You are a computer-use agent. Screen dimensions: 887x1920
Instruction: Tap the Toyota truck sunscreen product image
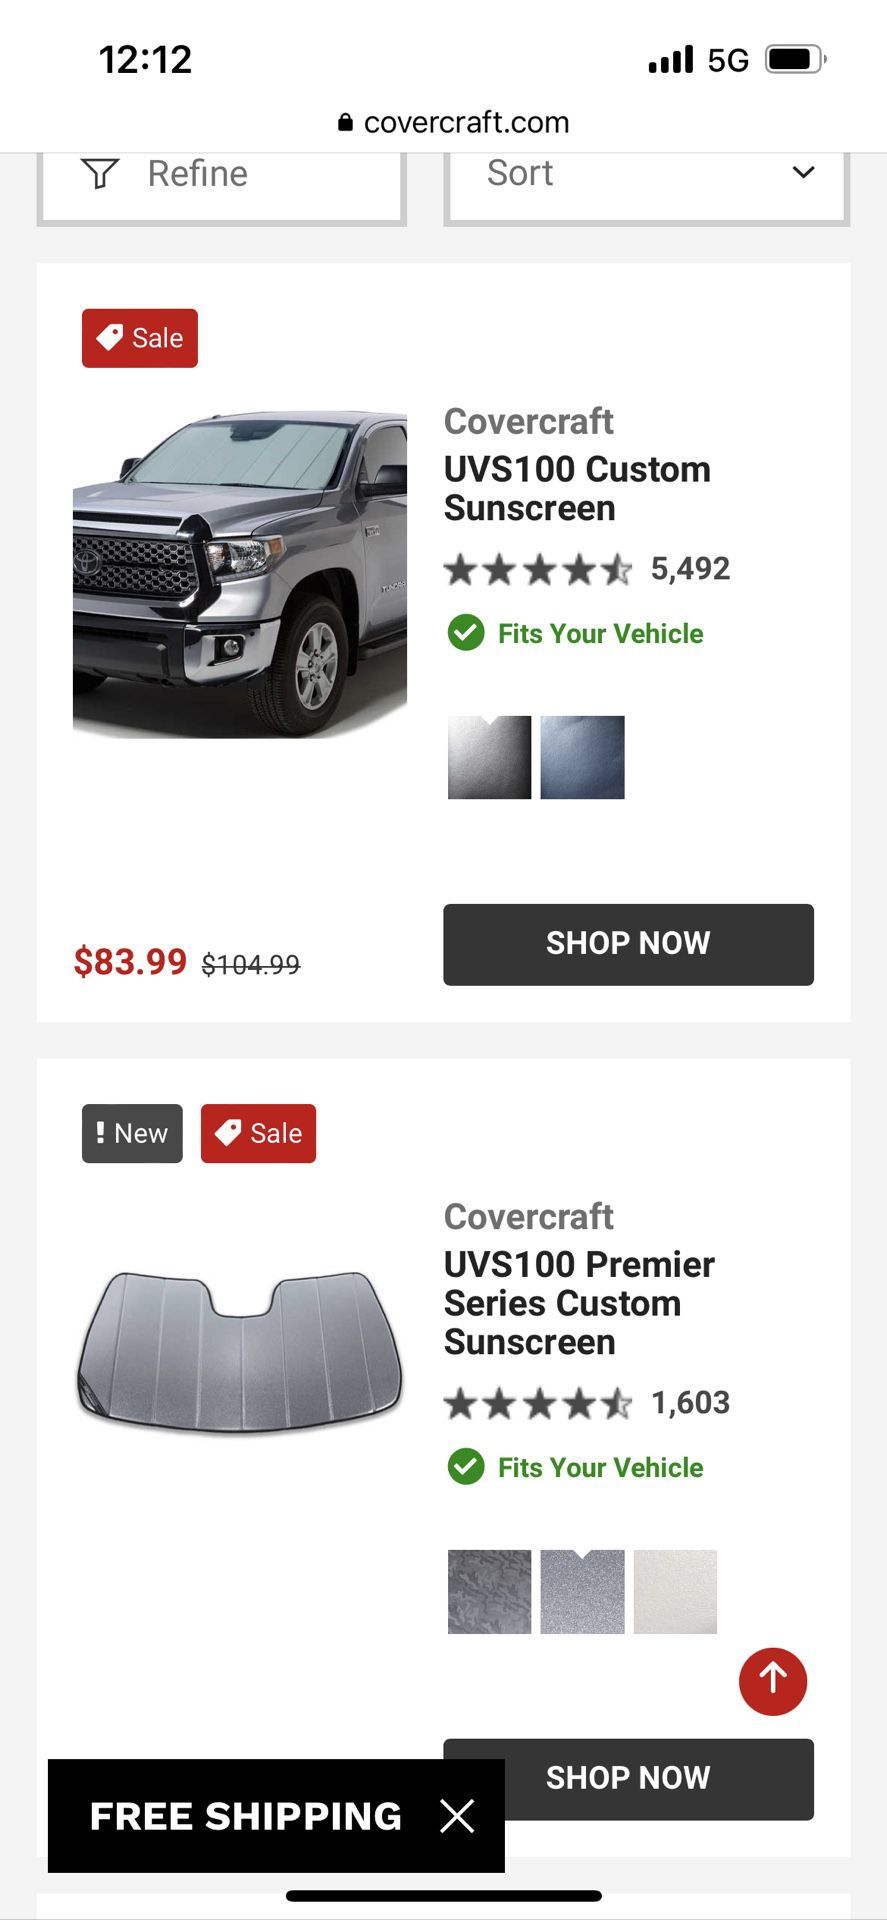[240, 574]
